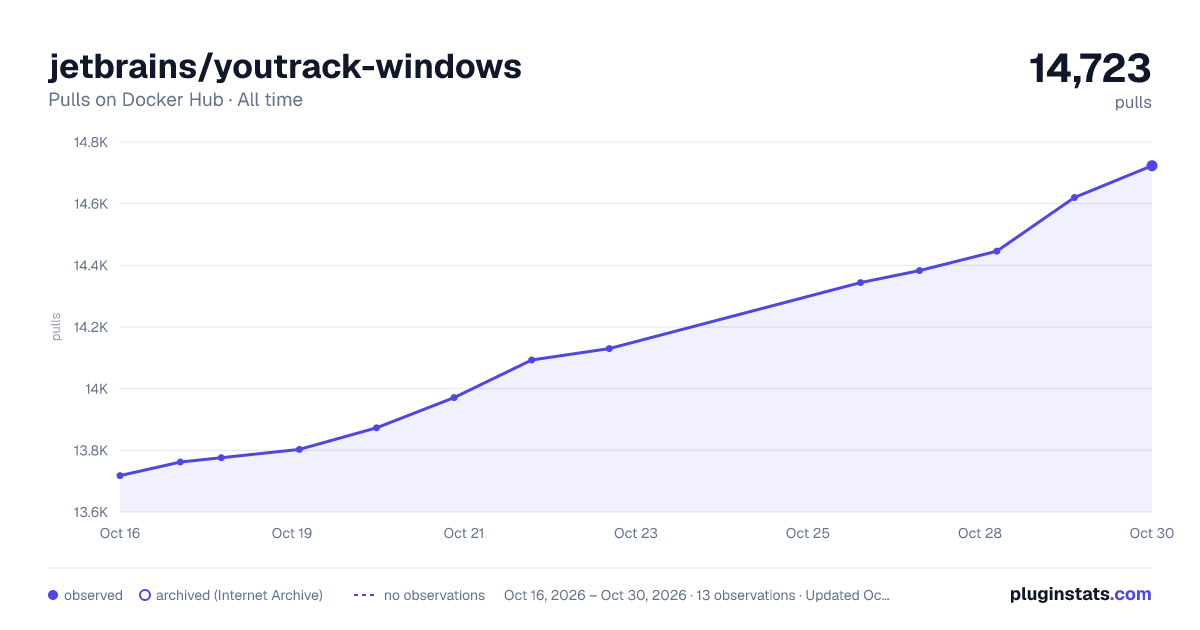1200x630 pixels.
Task: Click the data point just above 14K after Oct 21
Action: (x=532, y=360)
